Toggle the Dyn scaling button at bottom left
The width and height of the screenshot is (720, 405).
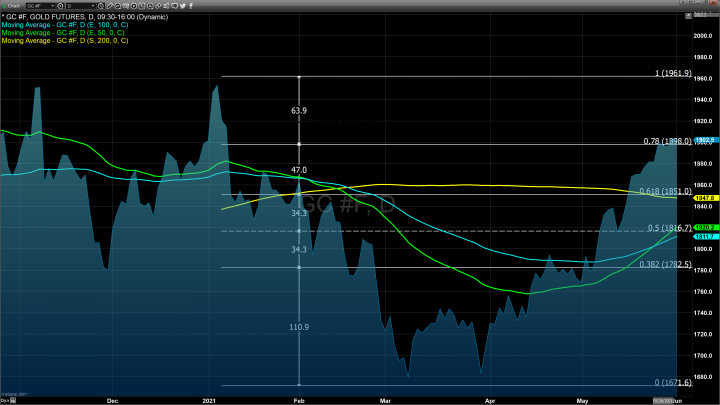click(6, 400)
